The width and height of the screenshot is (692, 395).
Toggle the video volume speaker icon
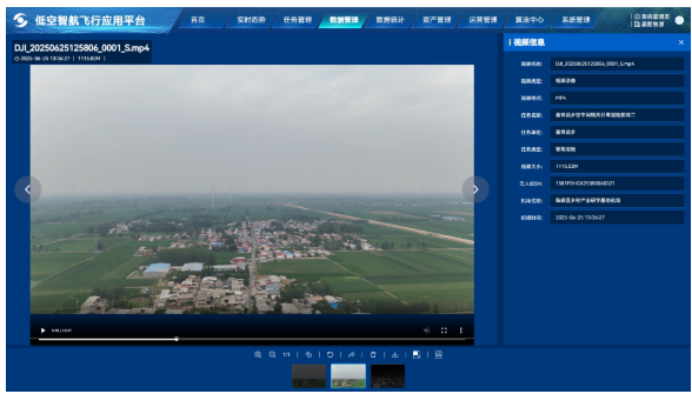coord(426,330)
